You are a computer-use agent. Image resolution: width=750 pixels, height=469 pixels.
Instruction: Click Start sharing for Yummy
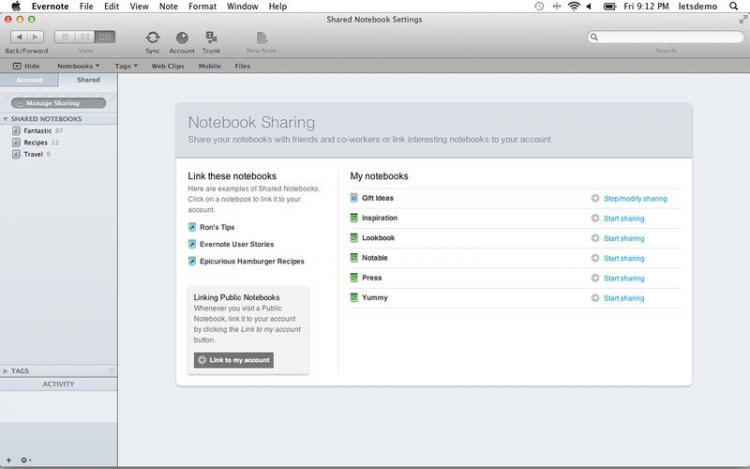pos(624,298)
